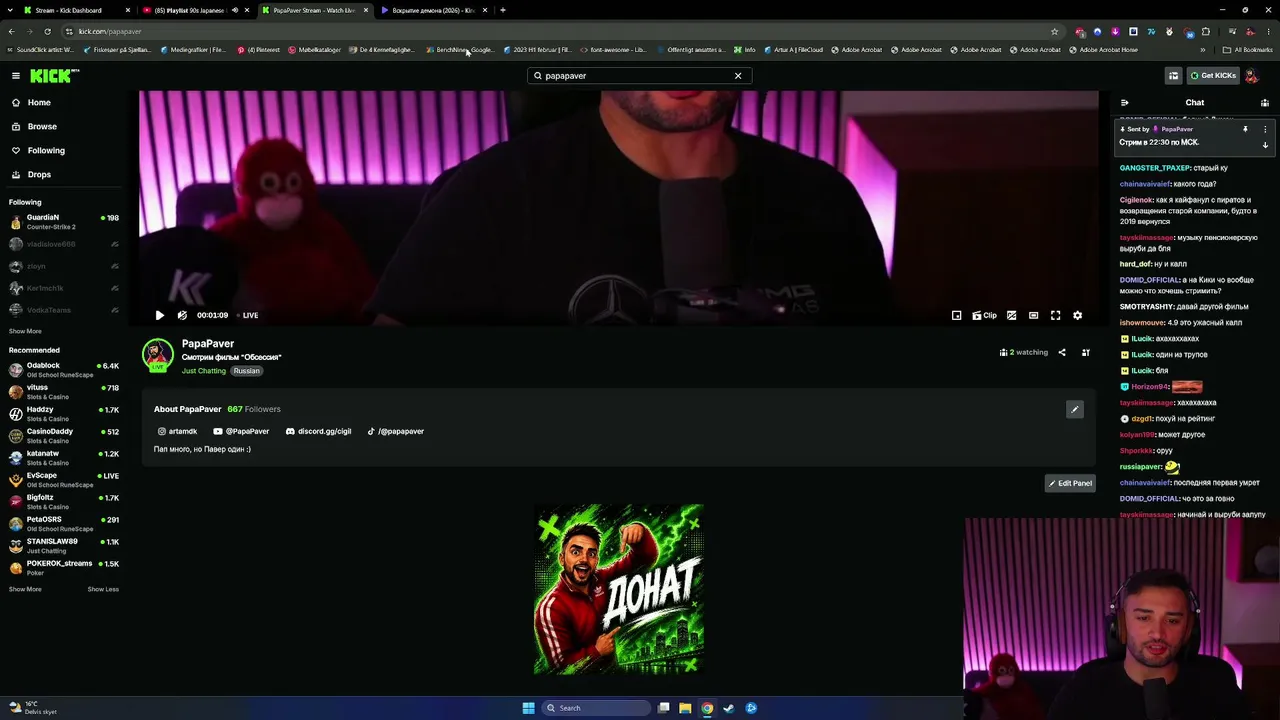1280x720 pixels.
Task: Open the icon right of Share
Action: 1085,352
